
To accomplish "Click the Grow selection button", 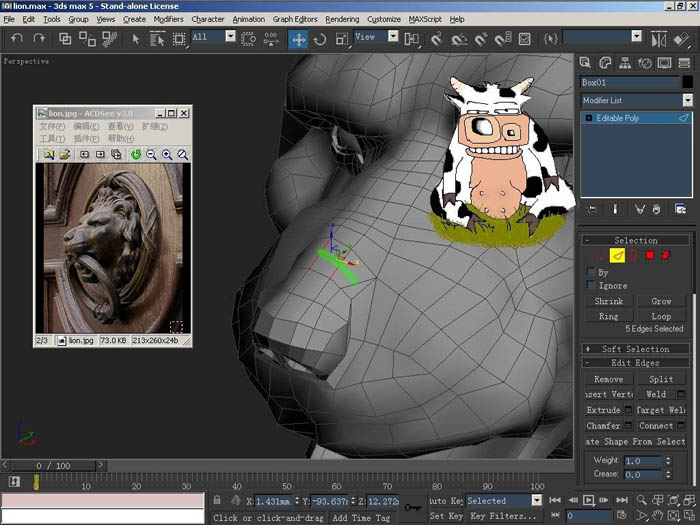I will (661, 301).
